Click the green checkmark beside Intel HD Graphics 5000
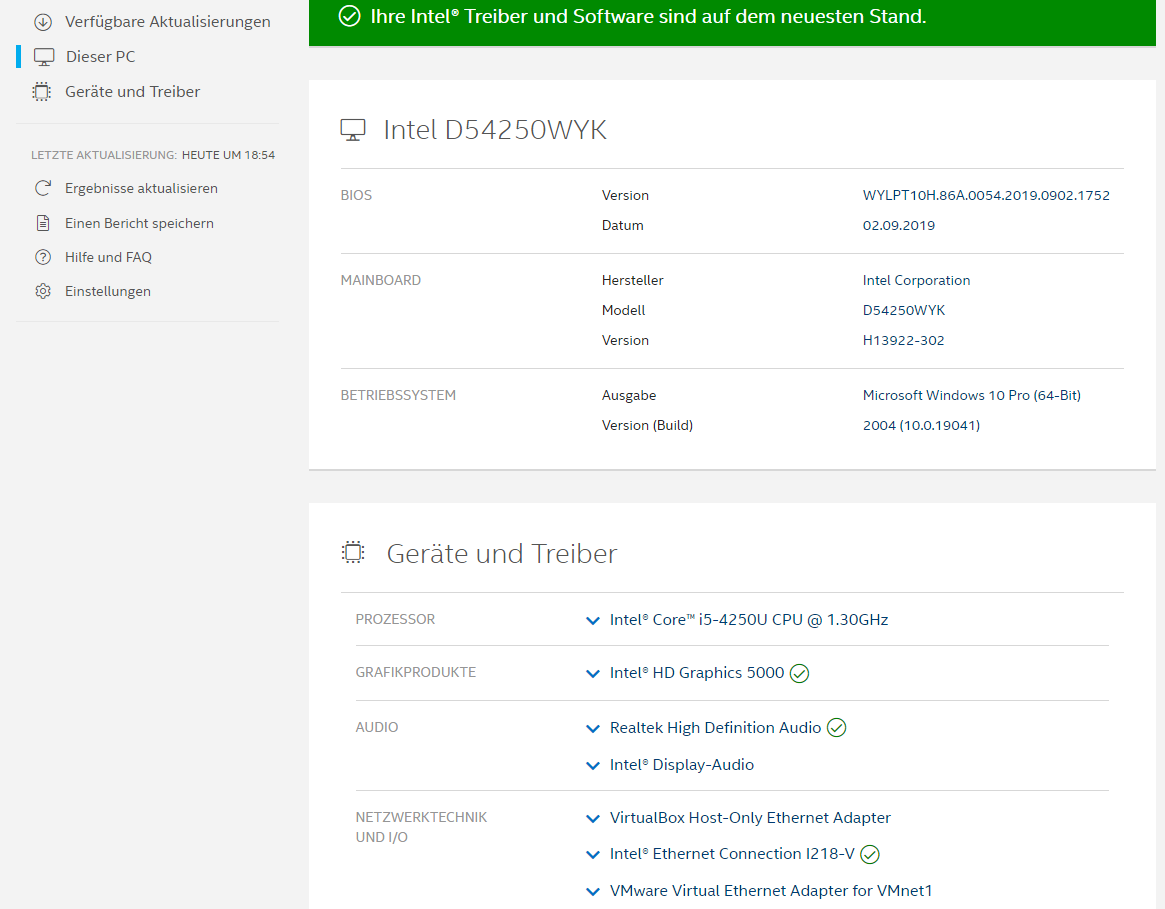Image resolution: width=1165 pixels, height=909 pixels. click(x=799, y=673)
